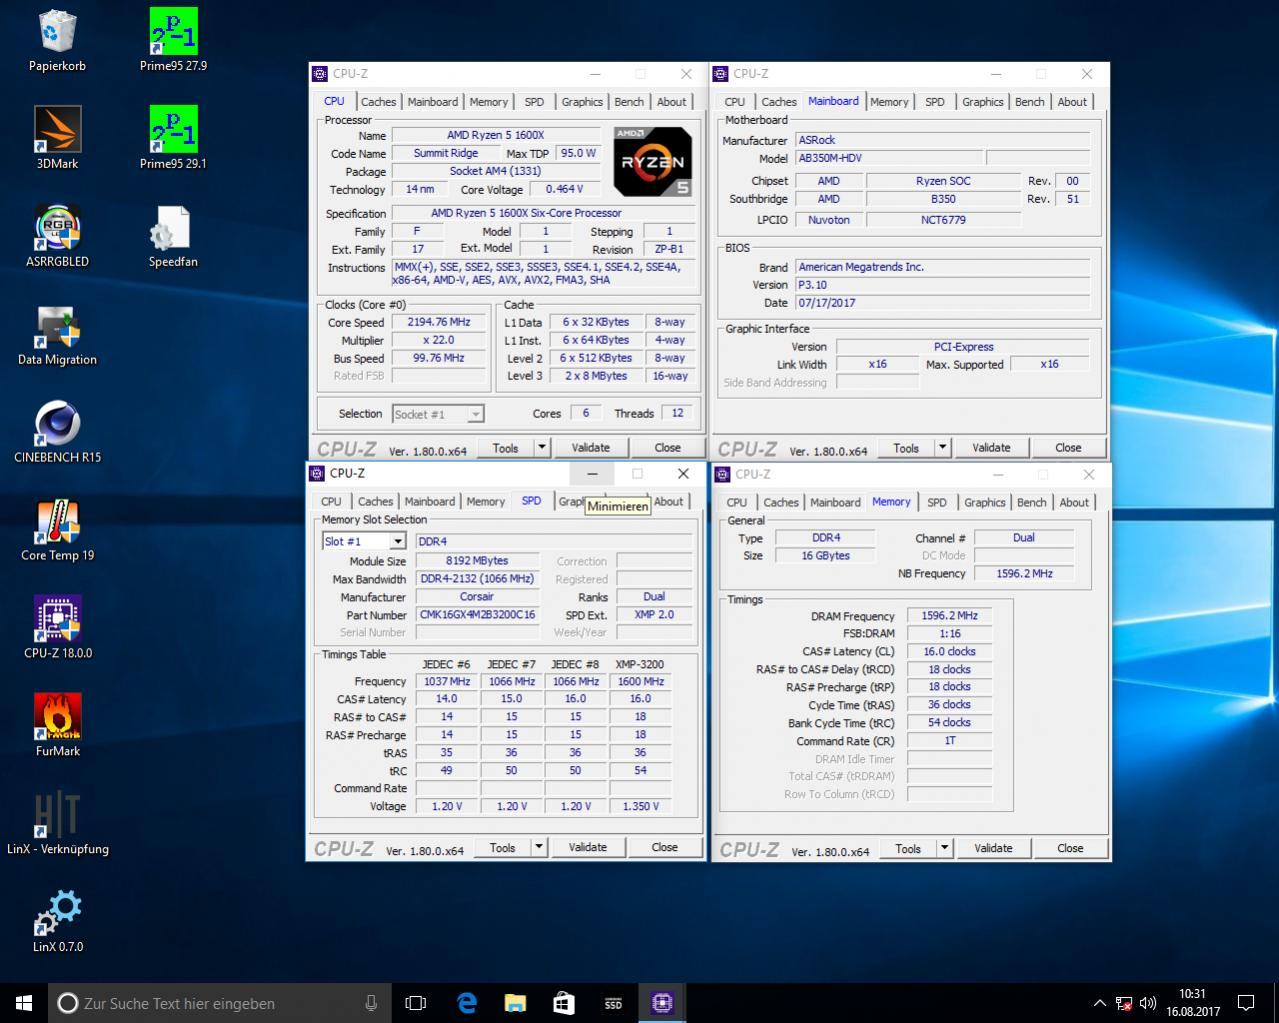This screenshot has height=1023, width=1279.
Task: Launch the 3DMark desktop icon
Action: 57,131
